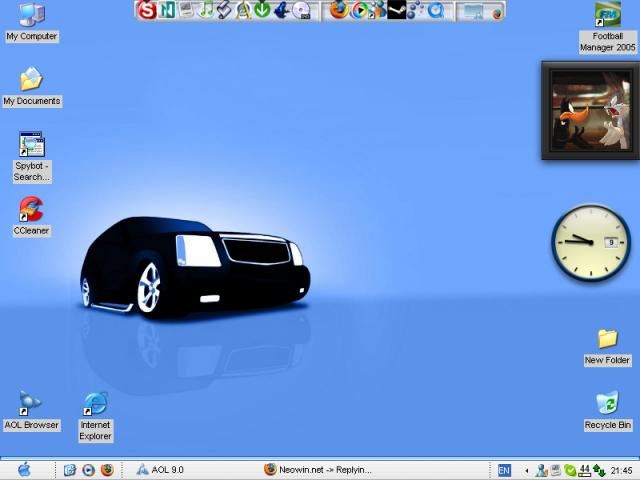The image size is (640, 480).
Task: Launch Windows Media Player from top dock
Action: click(x=359, y=11)
